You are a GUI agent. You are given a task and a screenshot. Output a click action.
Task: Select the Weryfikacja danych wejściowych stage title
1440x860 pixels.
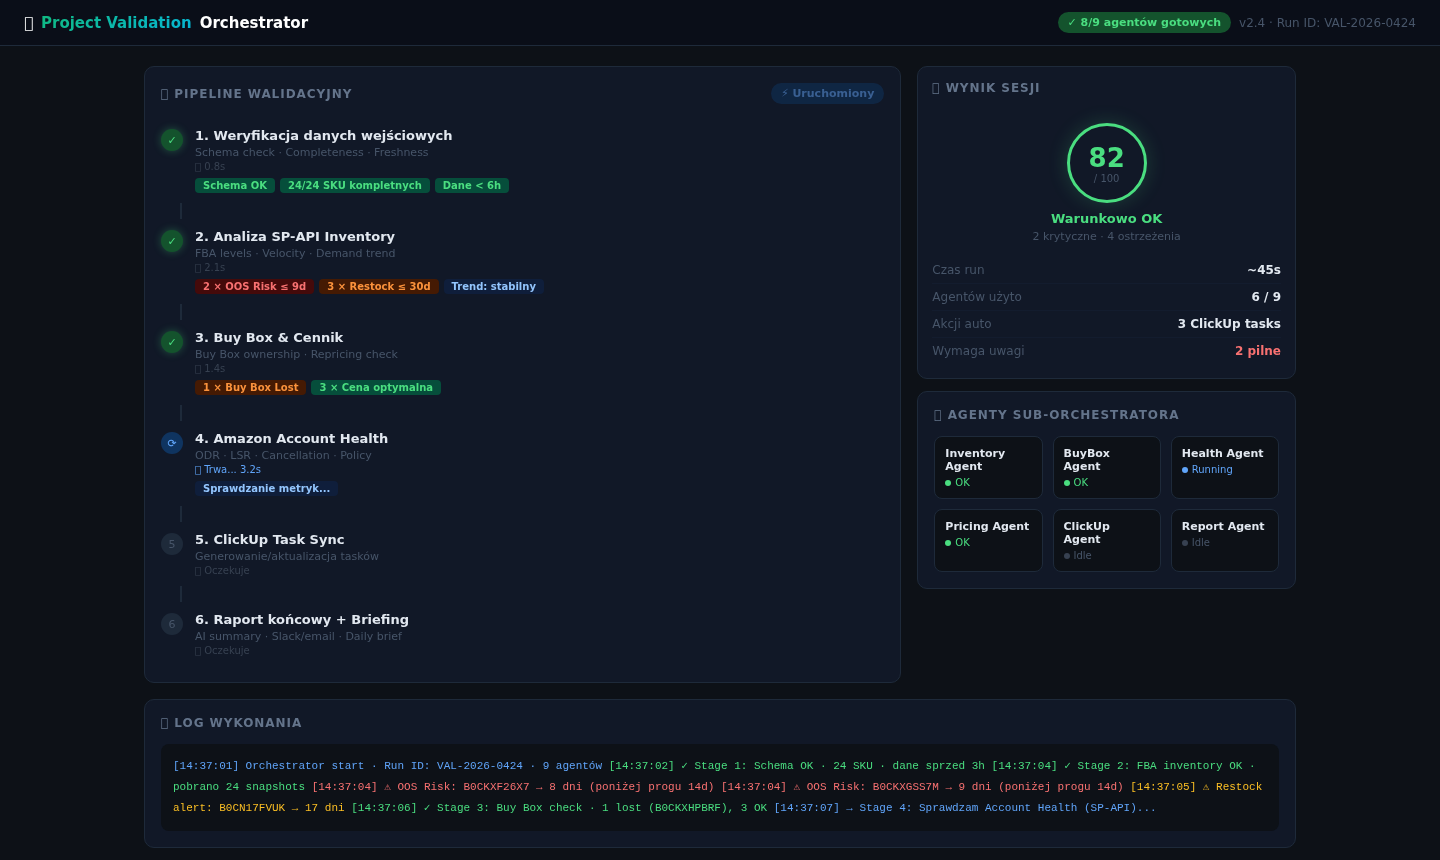tap(323, 135)
